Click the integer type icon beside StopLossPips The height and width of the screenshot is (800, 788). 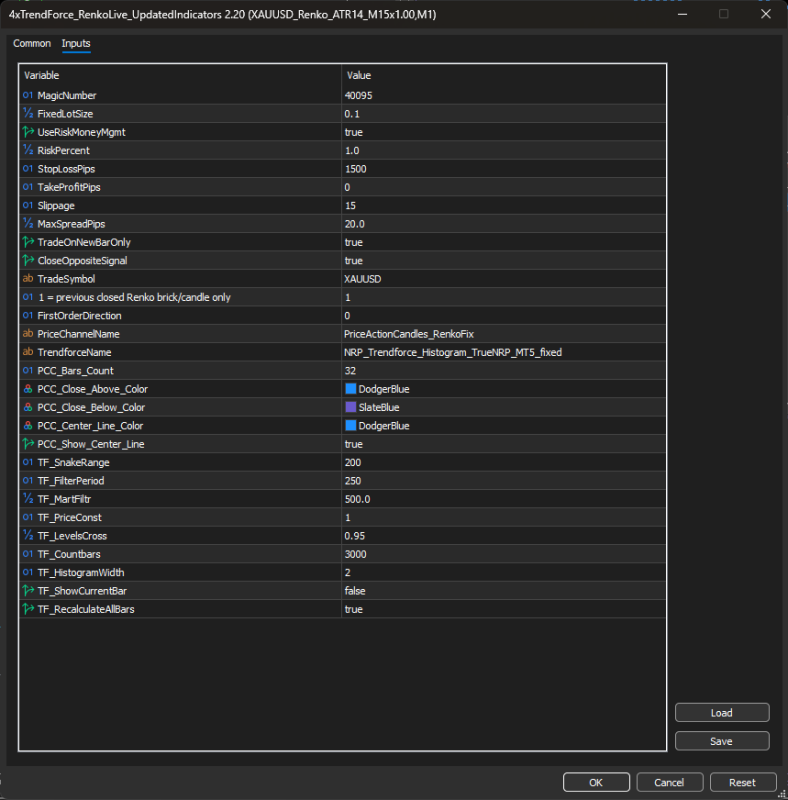tap(28, 169)
